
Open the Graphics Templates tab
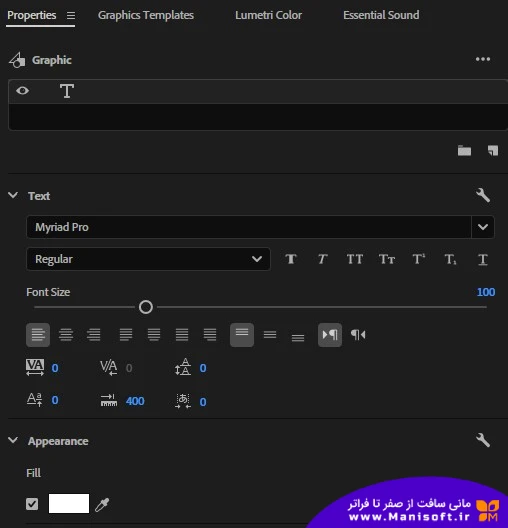click(x=146, y=15)
